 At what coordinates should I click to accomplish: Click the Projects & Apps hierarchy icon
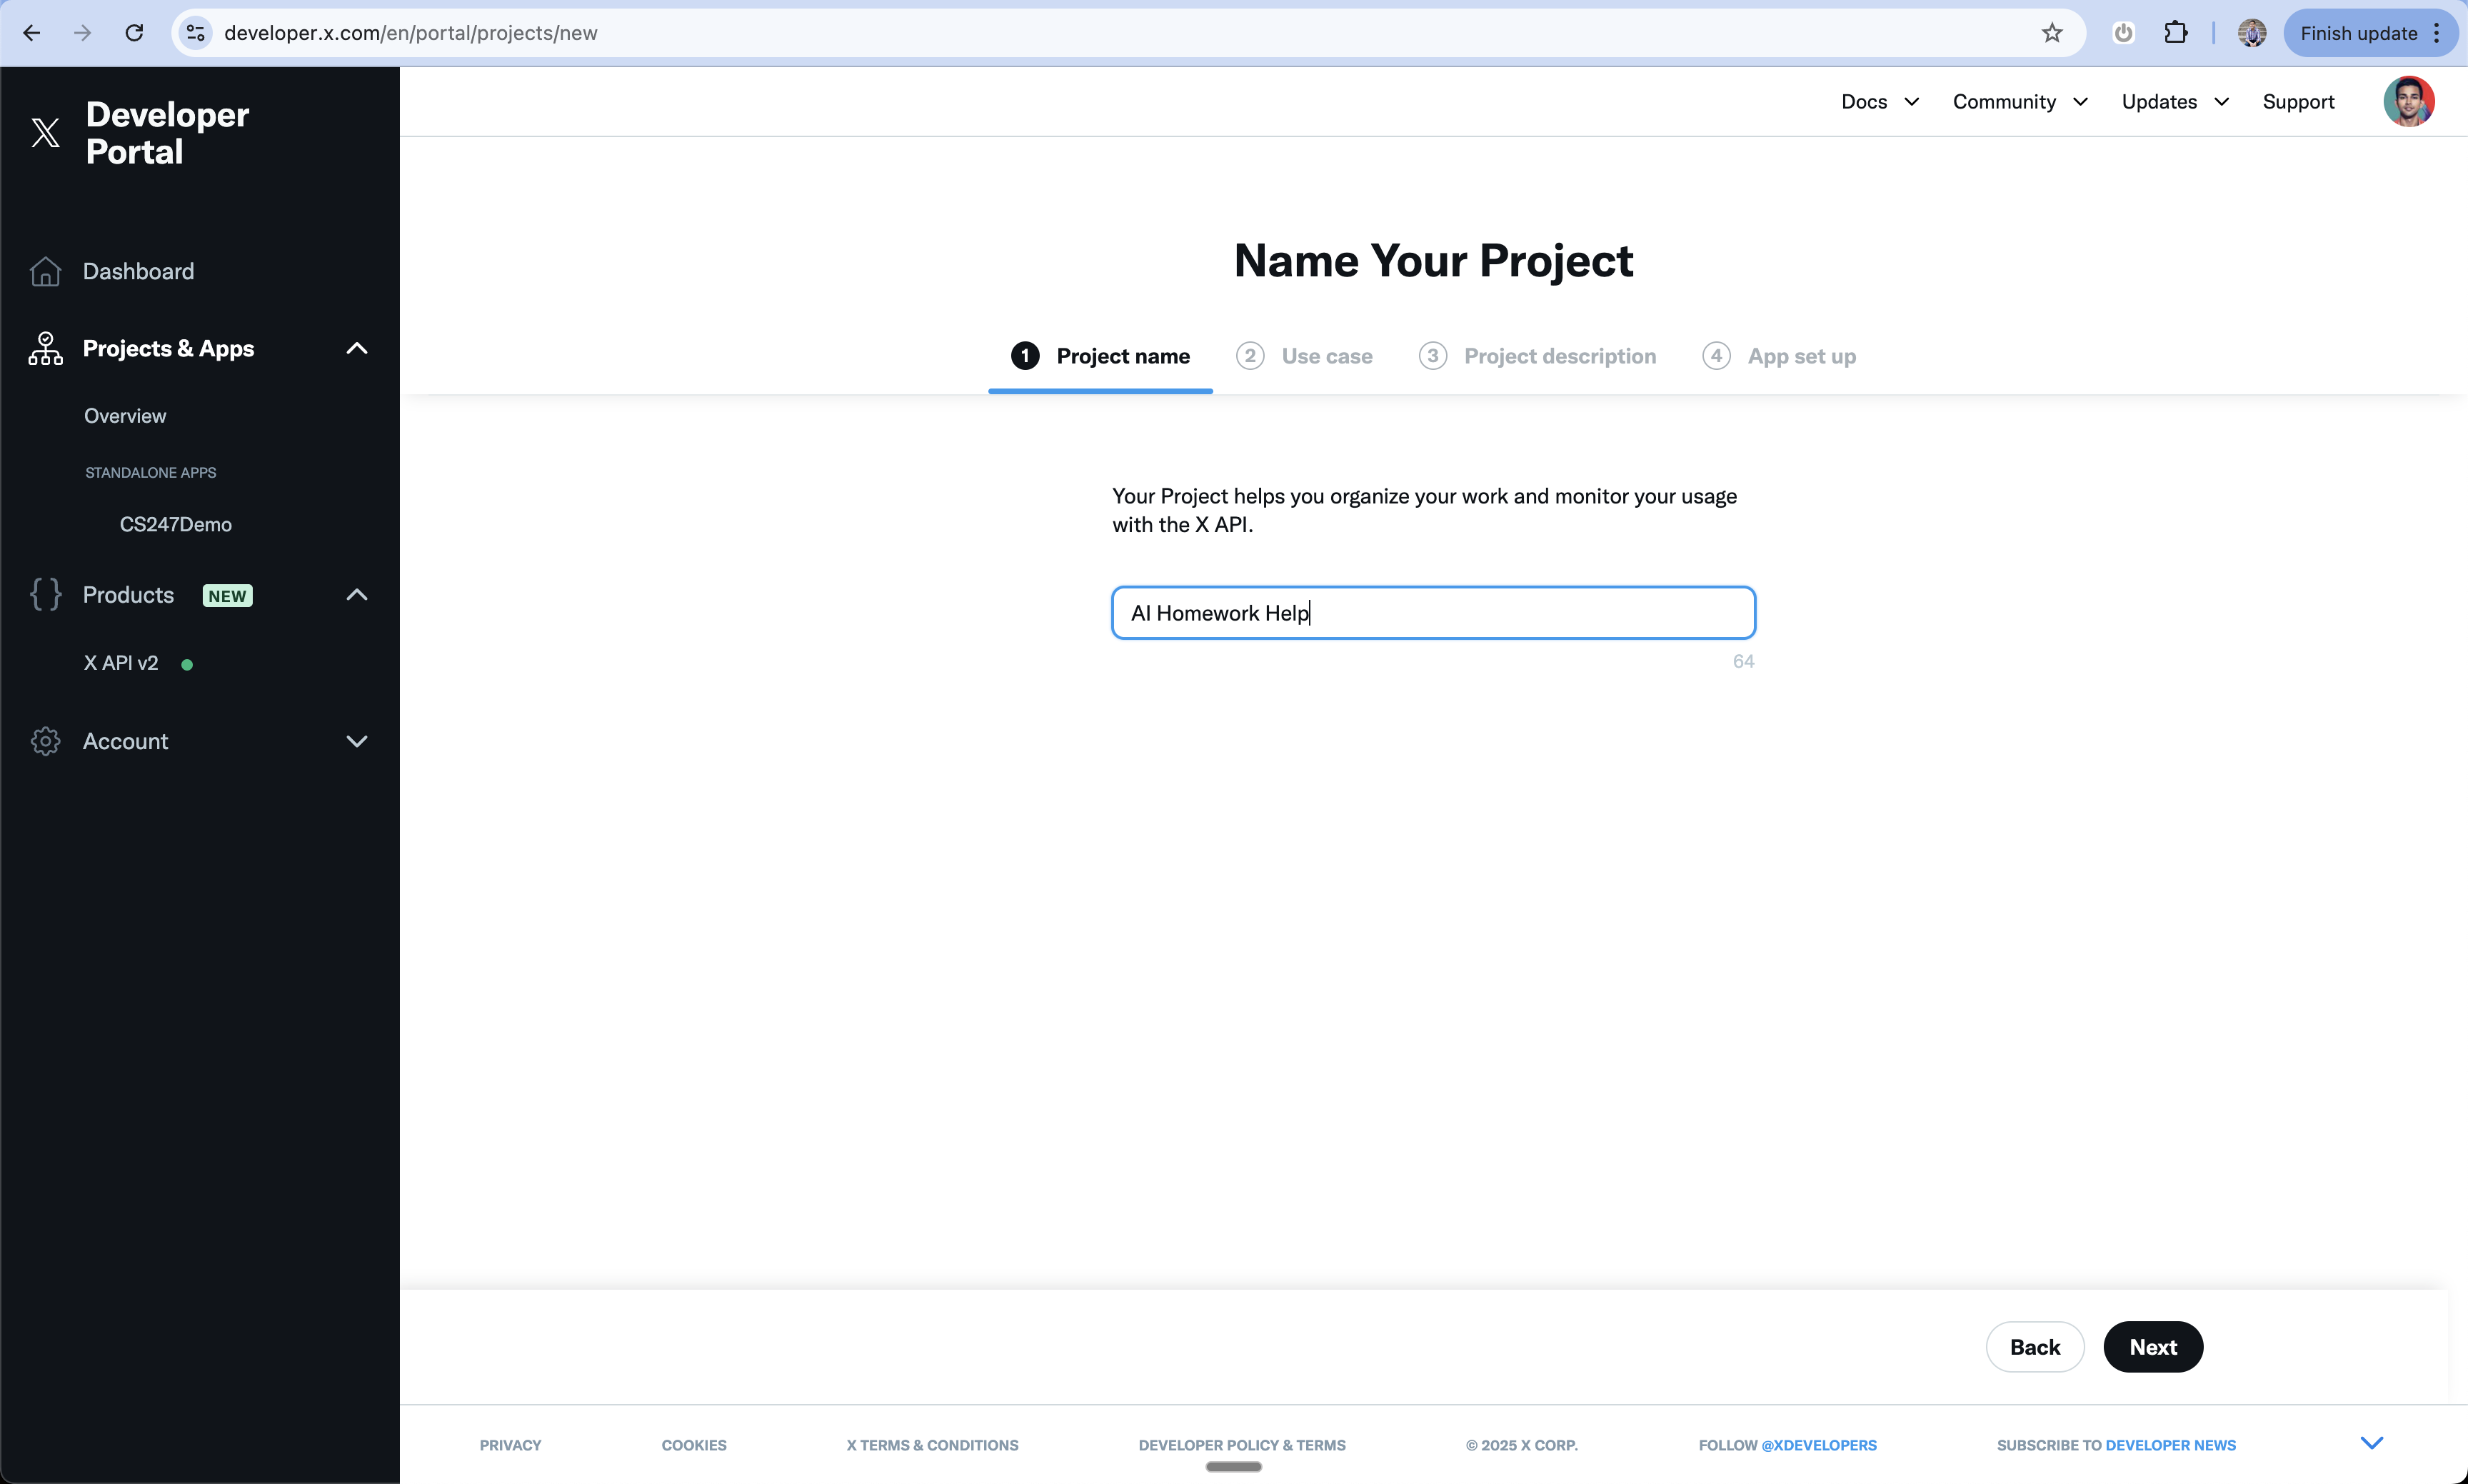coord(45,349)
